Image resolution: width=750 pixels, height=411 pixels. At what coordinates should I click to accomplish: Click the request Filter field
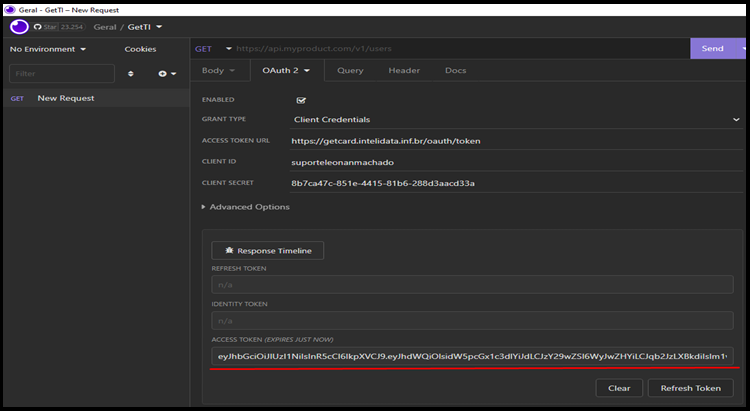pyautogui.click(x=62, y=74)
